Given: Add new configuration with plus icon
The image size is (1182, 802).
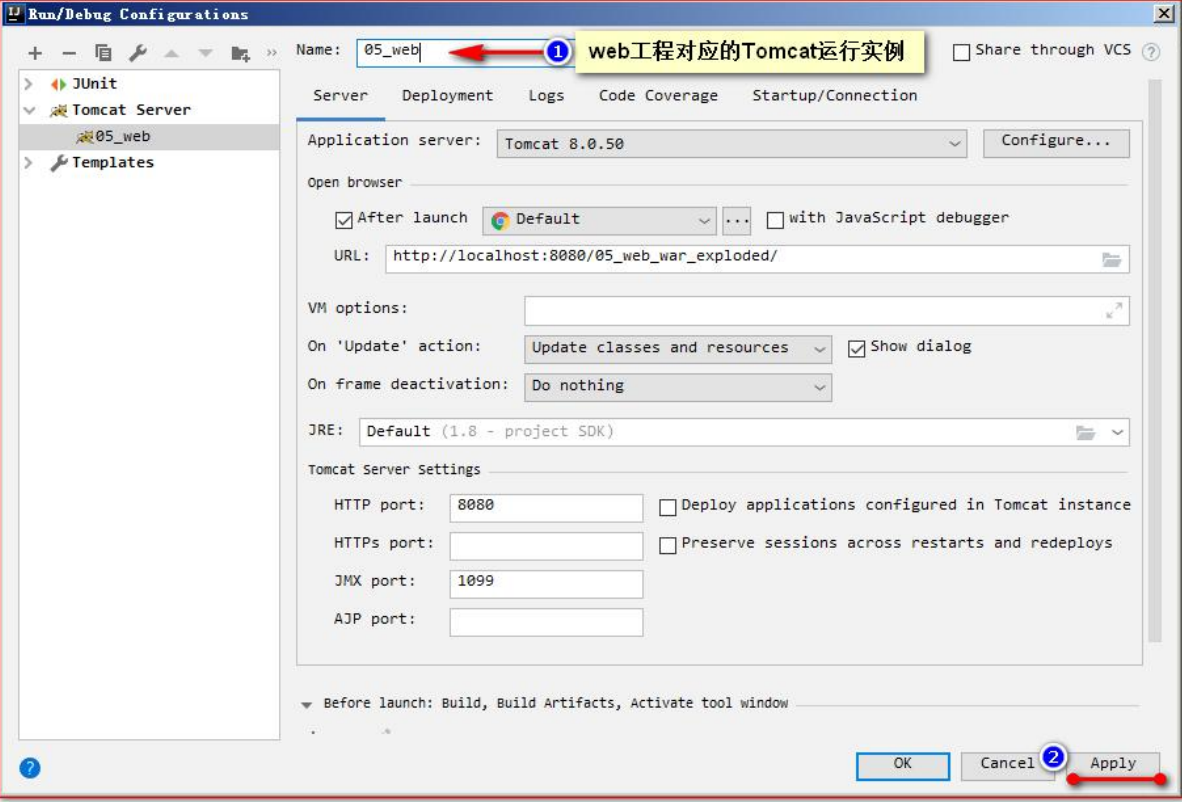Looking at the screenshot, I should [35, 53].
